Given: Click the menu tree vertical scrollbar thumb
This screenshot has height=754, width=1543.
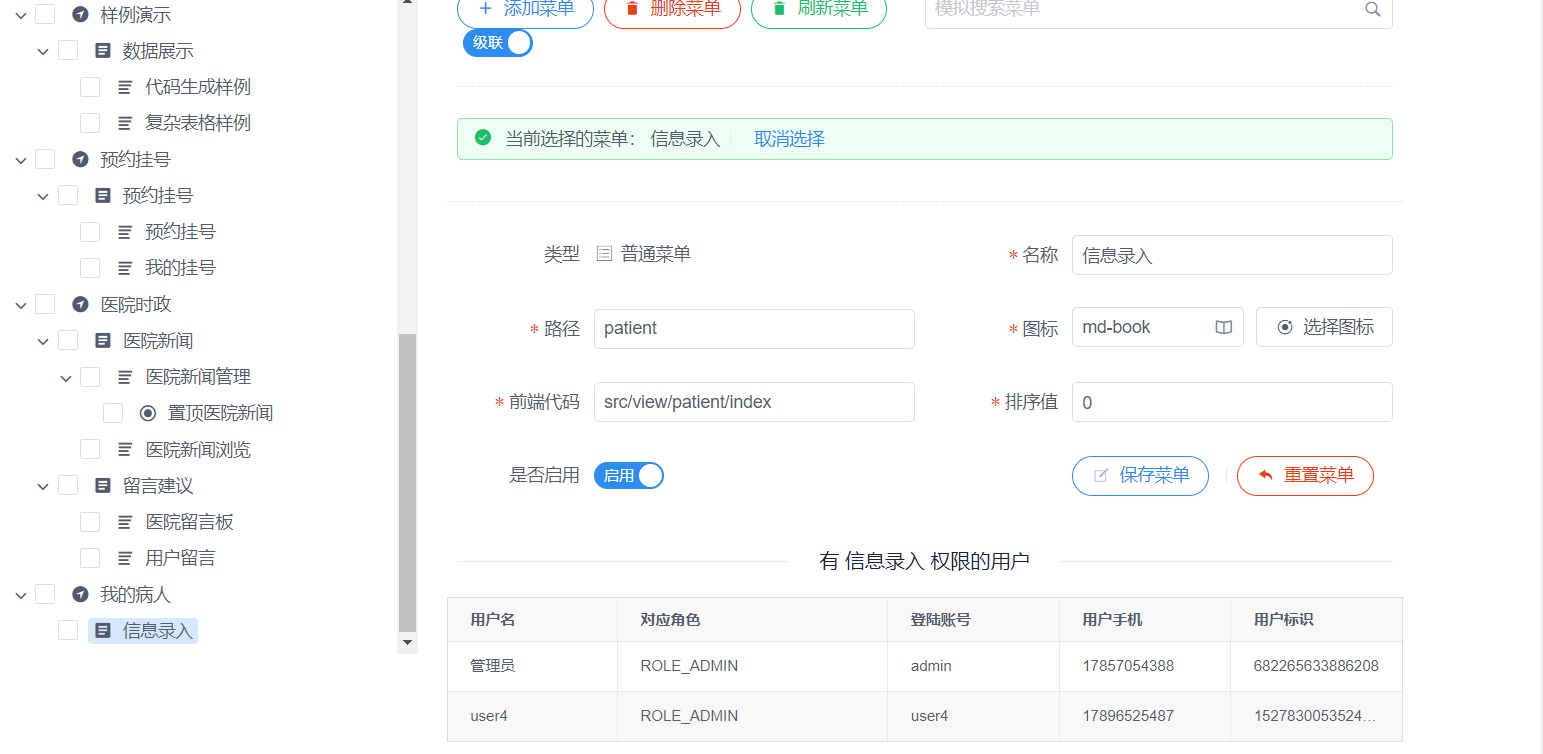Looking at the screenshot, I should tap(407, 480).
